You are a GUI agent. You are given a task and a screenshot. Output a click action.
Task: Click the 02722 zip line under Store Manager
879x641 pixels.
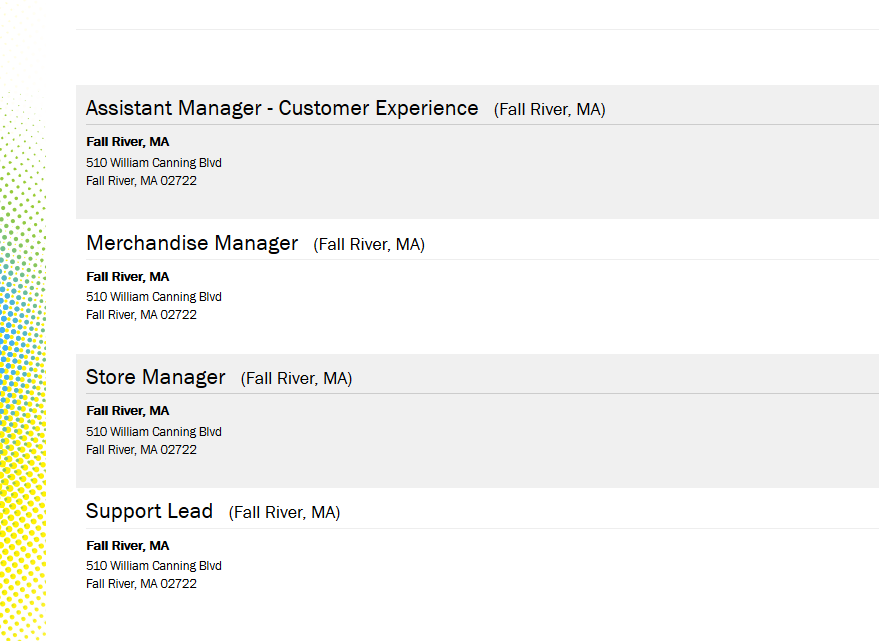(x=141, y=449)
